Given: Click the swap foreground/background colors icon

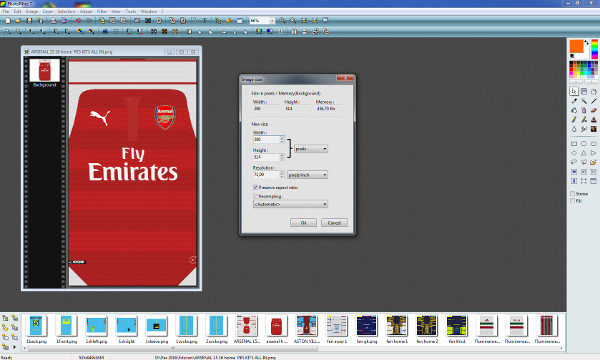Looking at the screenshot, I should coord(587,42).
